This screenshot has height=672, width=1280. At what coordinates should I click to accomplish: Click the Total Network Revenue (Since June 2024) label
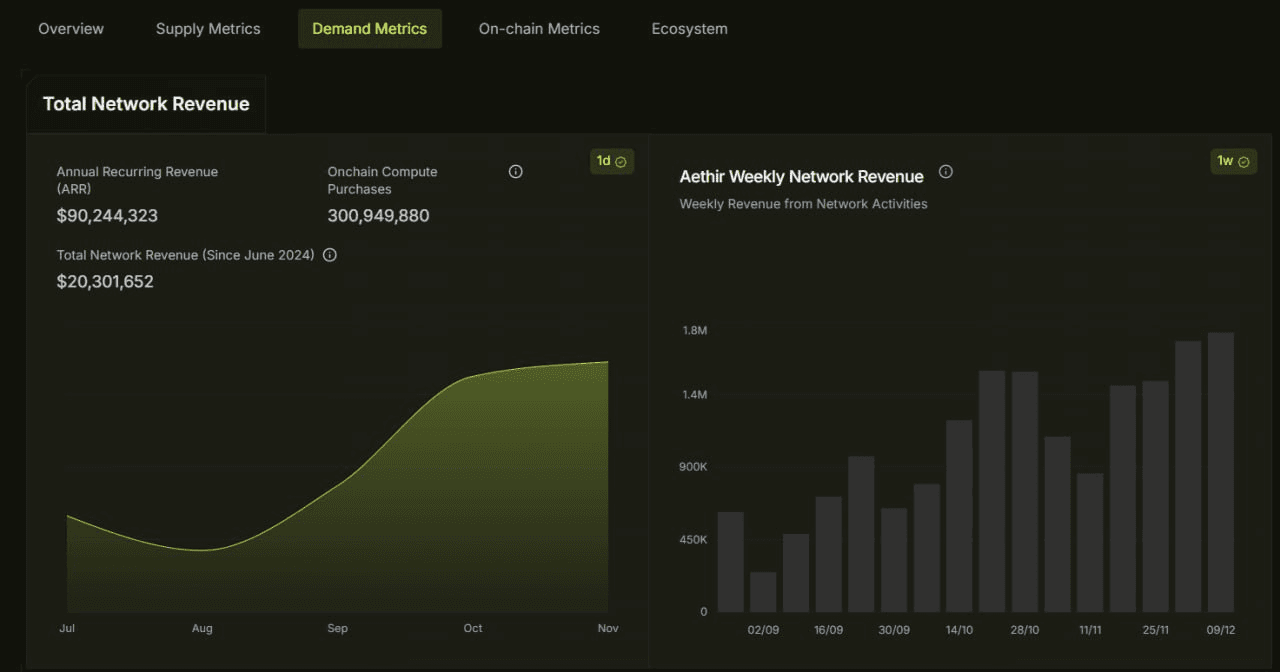(x=186, y=255)
